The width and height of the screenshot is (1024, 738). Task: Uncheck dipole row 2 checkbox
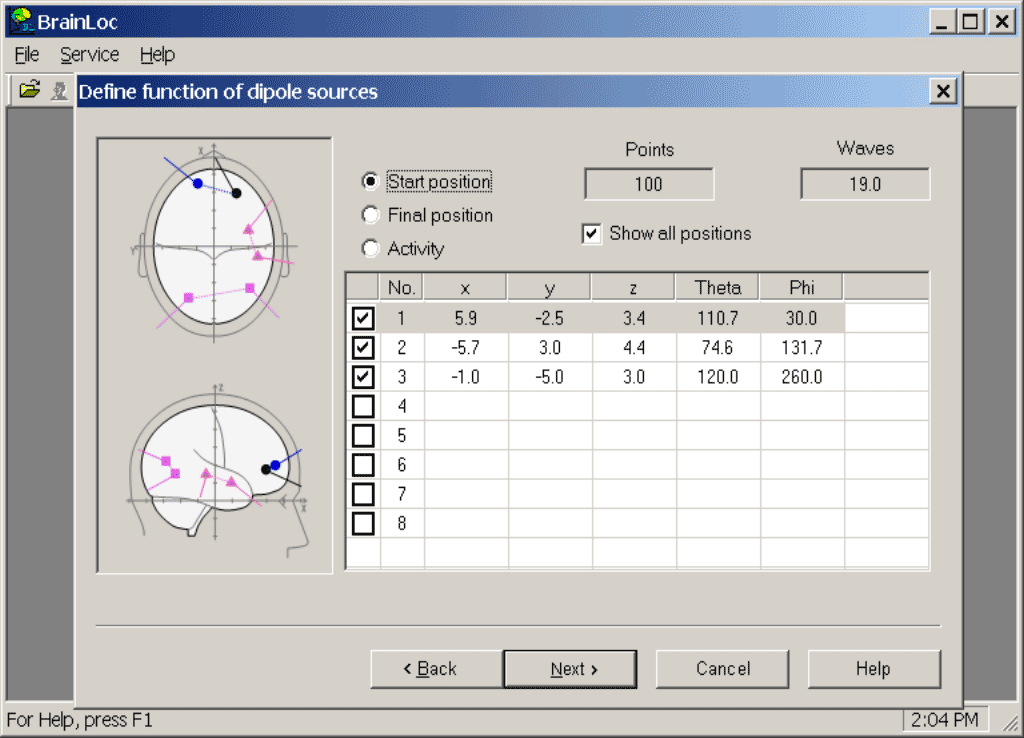coord(363,347)
